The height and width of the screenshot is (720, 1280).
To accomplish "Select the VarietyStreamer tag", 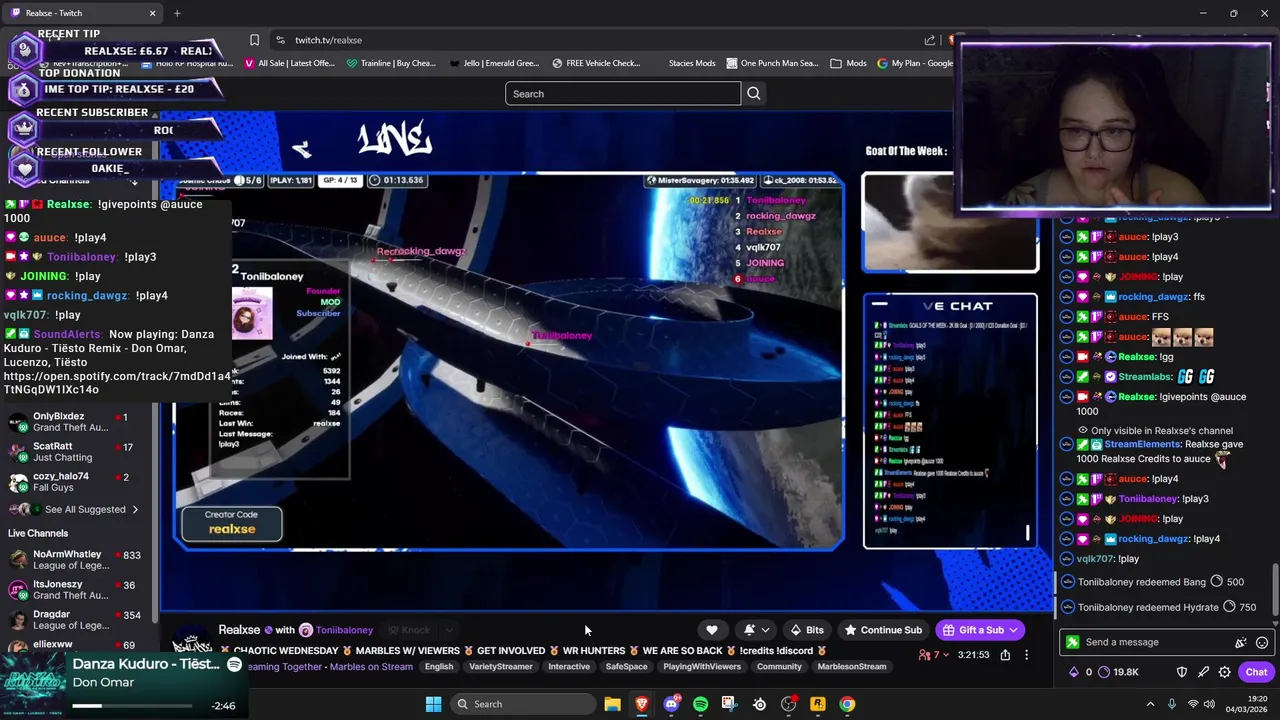I will click(x=501, y=667).
